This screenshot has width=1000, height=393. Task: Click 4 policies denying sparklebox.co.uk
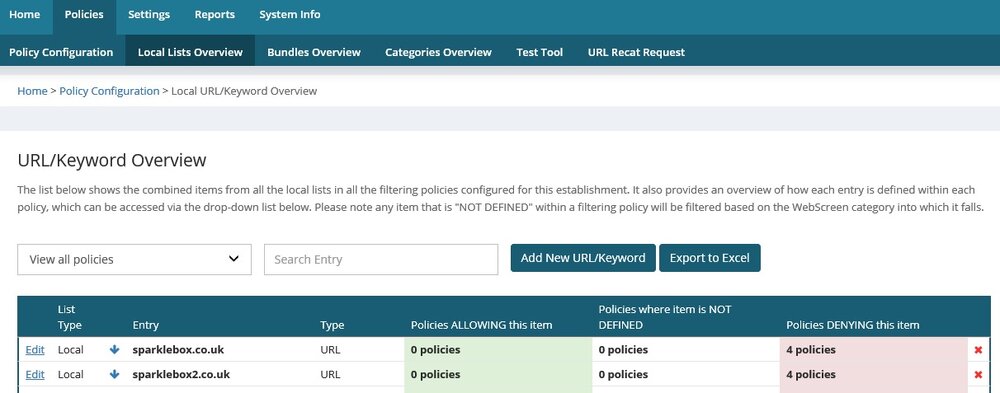coord(811,350)
